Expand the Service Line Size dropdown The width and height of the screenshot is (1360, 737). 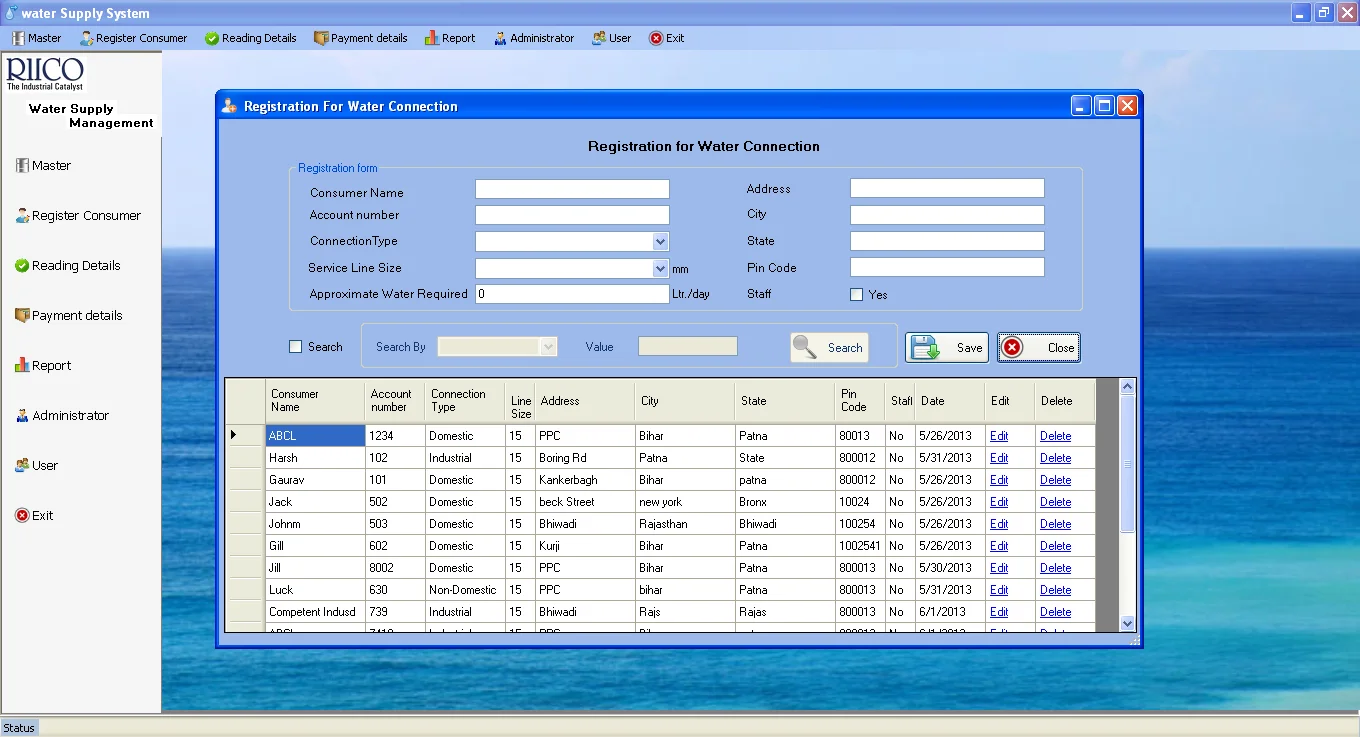click(x=660, y=267)
